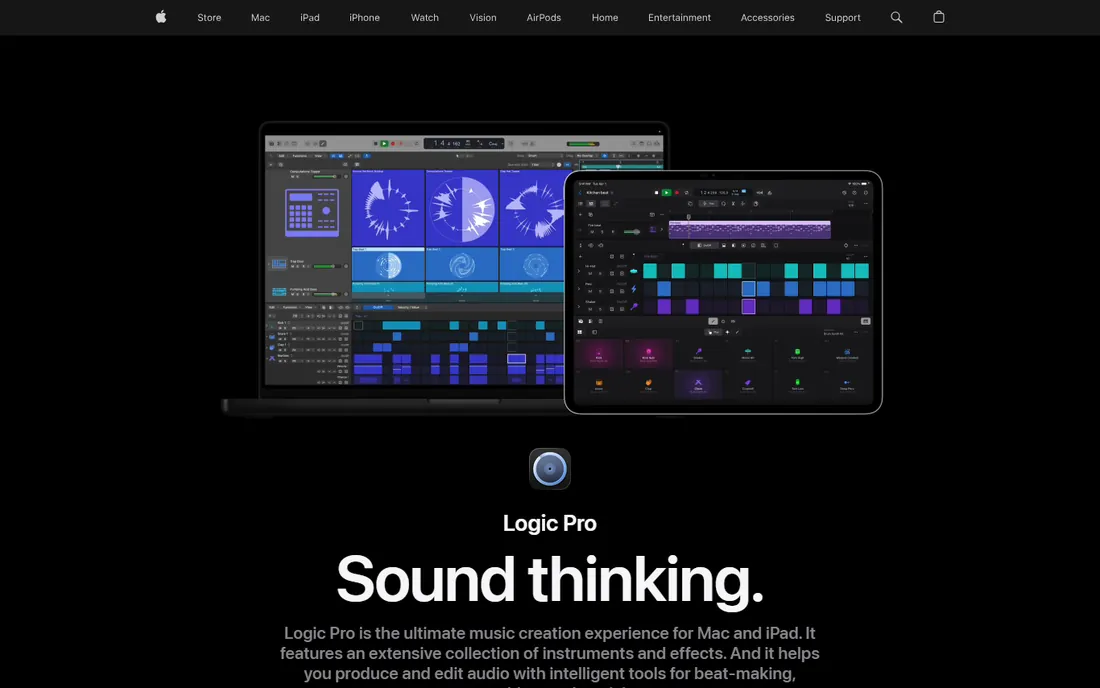Screen dimensions: 1100x688
Task: Go to the Watch section
Action: pos(424,18)
